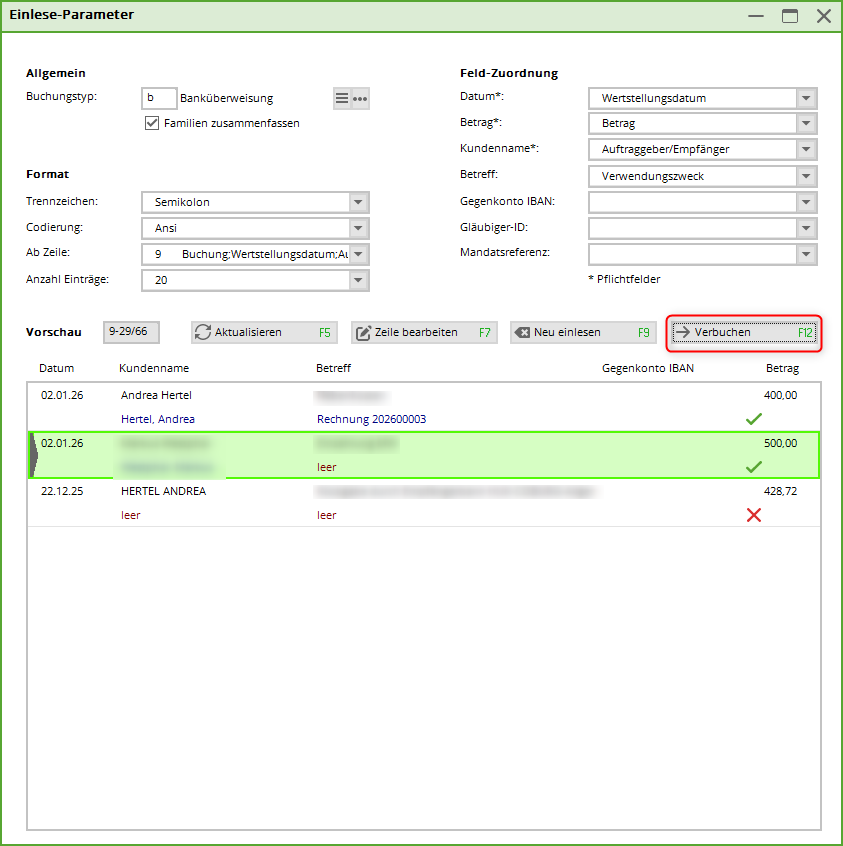This screenshot has width=843, height=846.
Task: Expand the Trennzeichen dropdown
Action: pyautogui.click(x=359, y=202)
